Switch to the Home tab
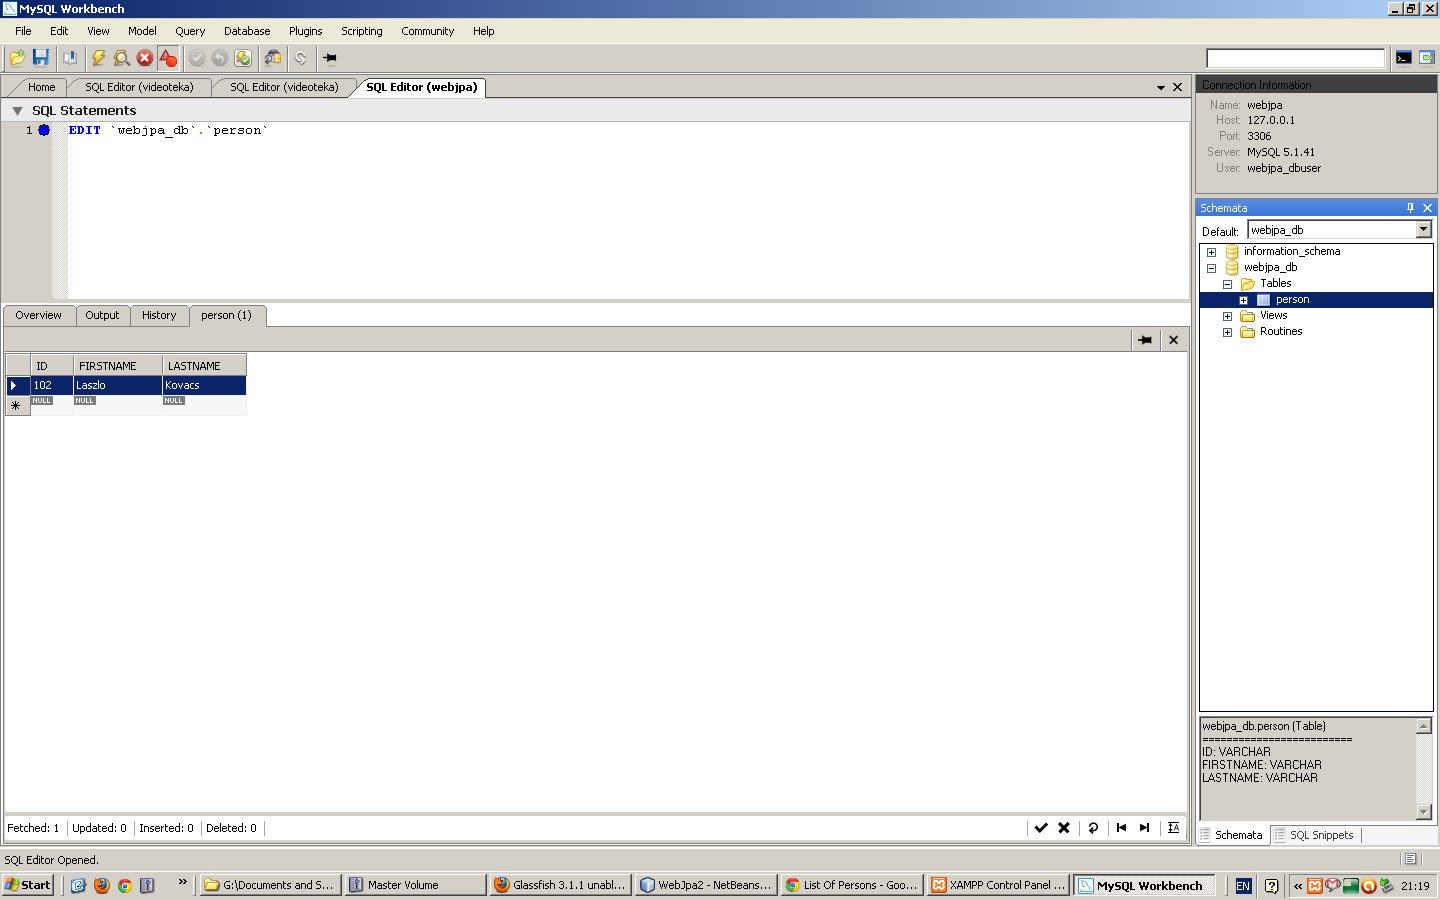1440x900 pixels. pos(42,87)
